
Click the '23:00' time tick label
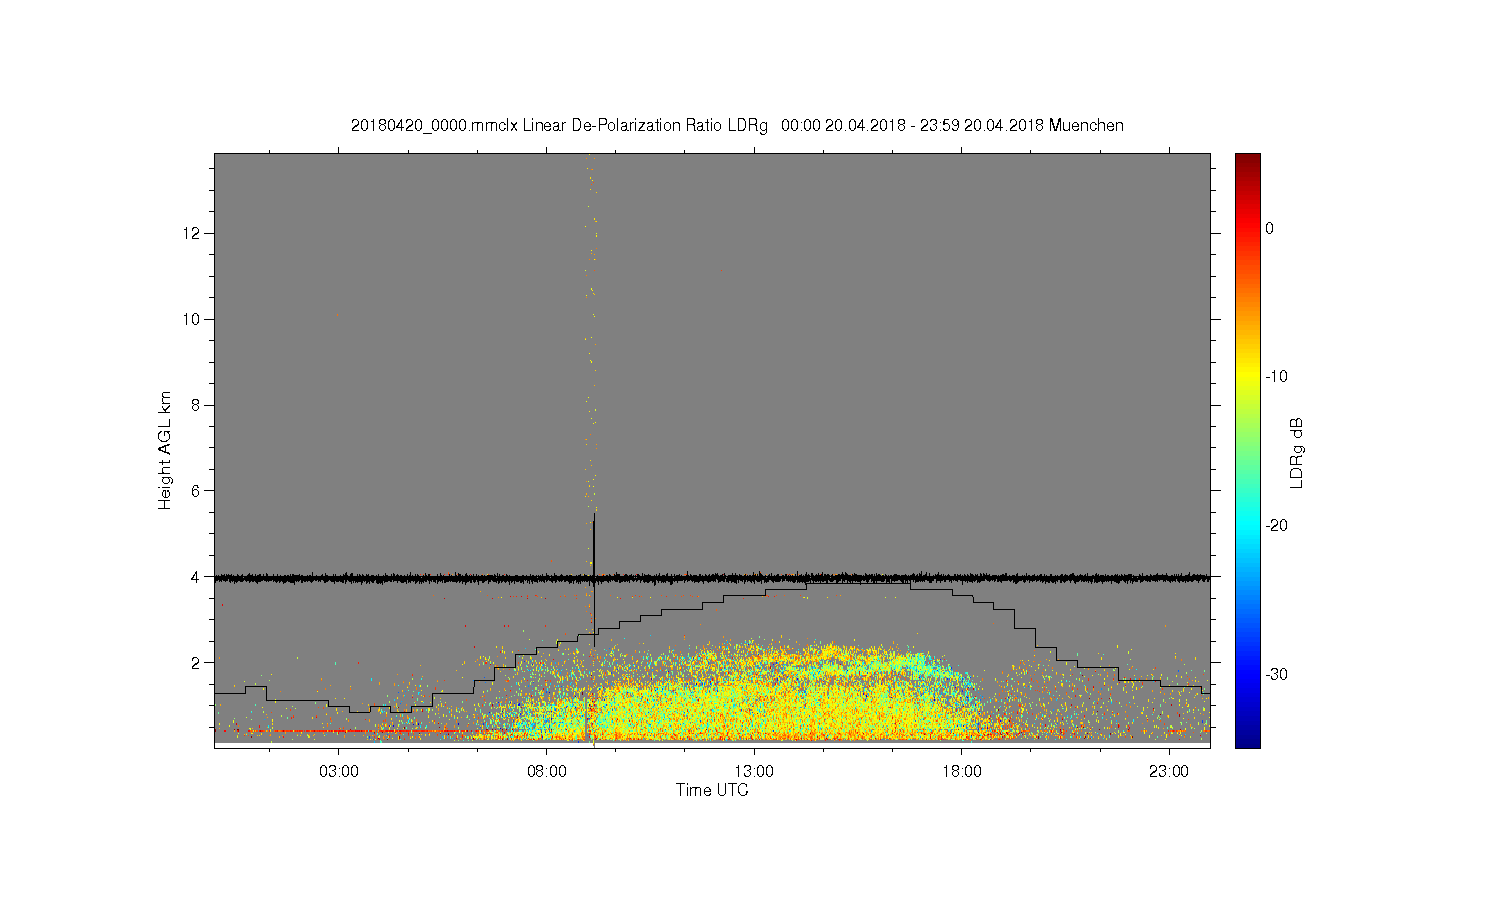pyautogui.click(x=1169, y=772)
